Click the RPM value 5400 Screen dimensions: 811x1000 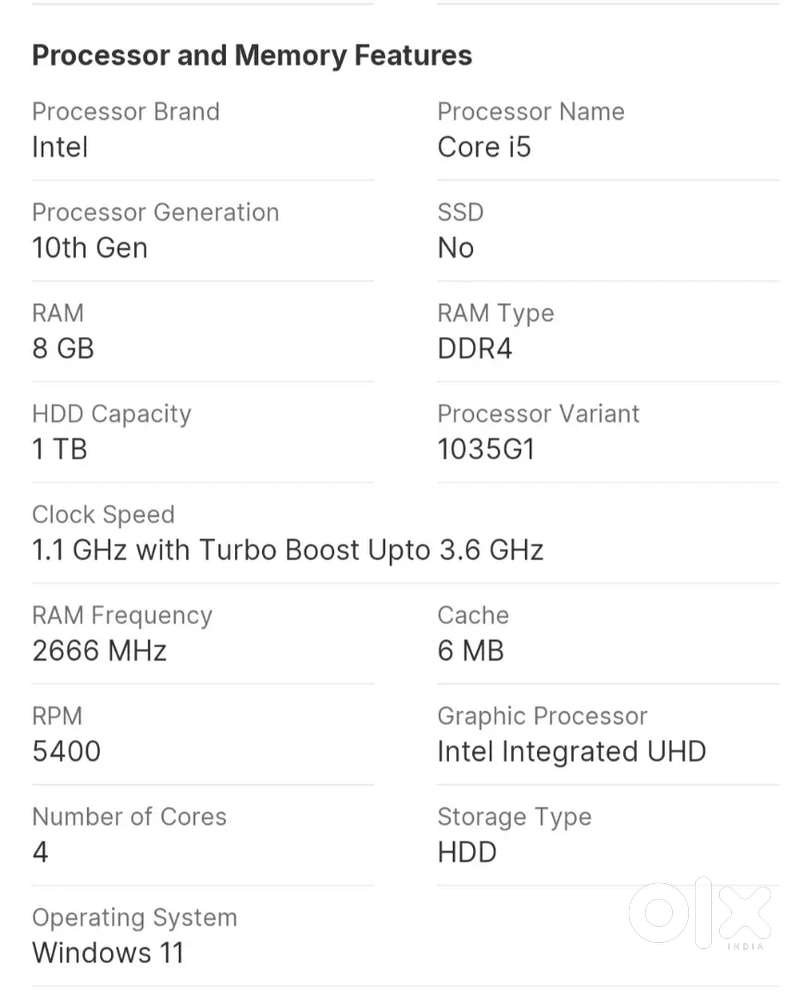coord(66,752)
